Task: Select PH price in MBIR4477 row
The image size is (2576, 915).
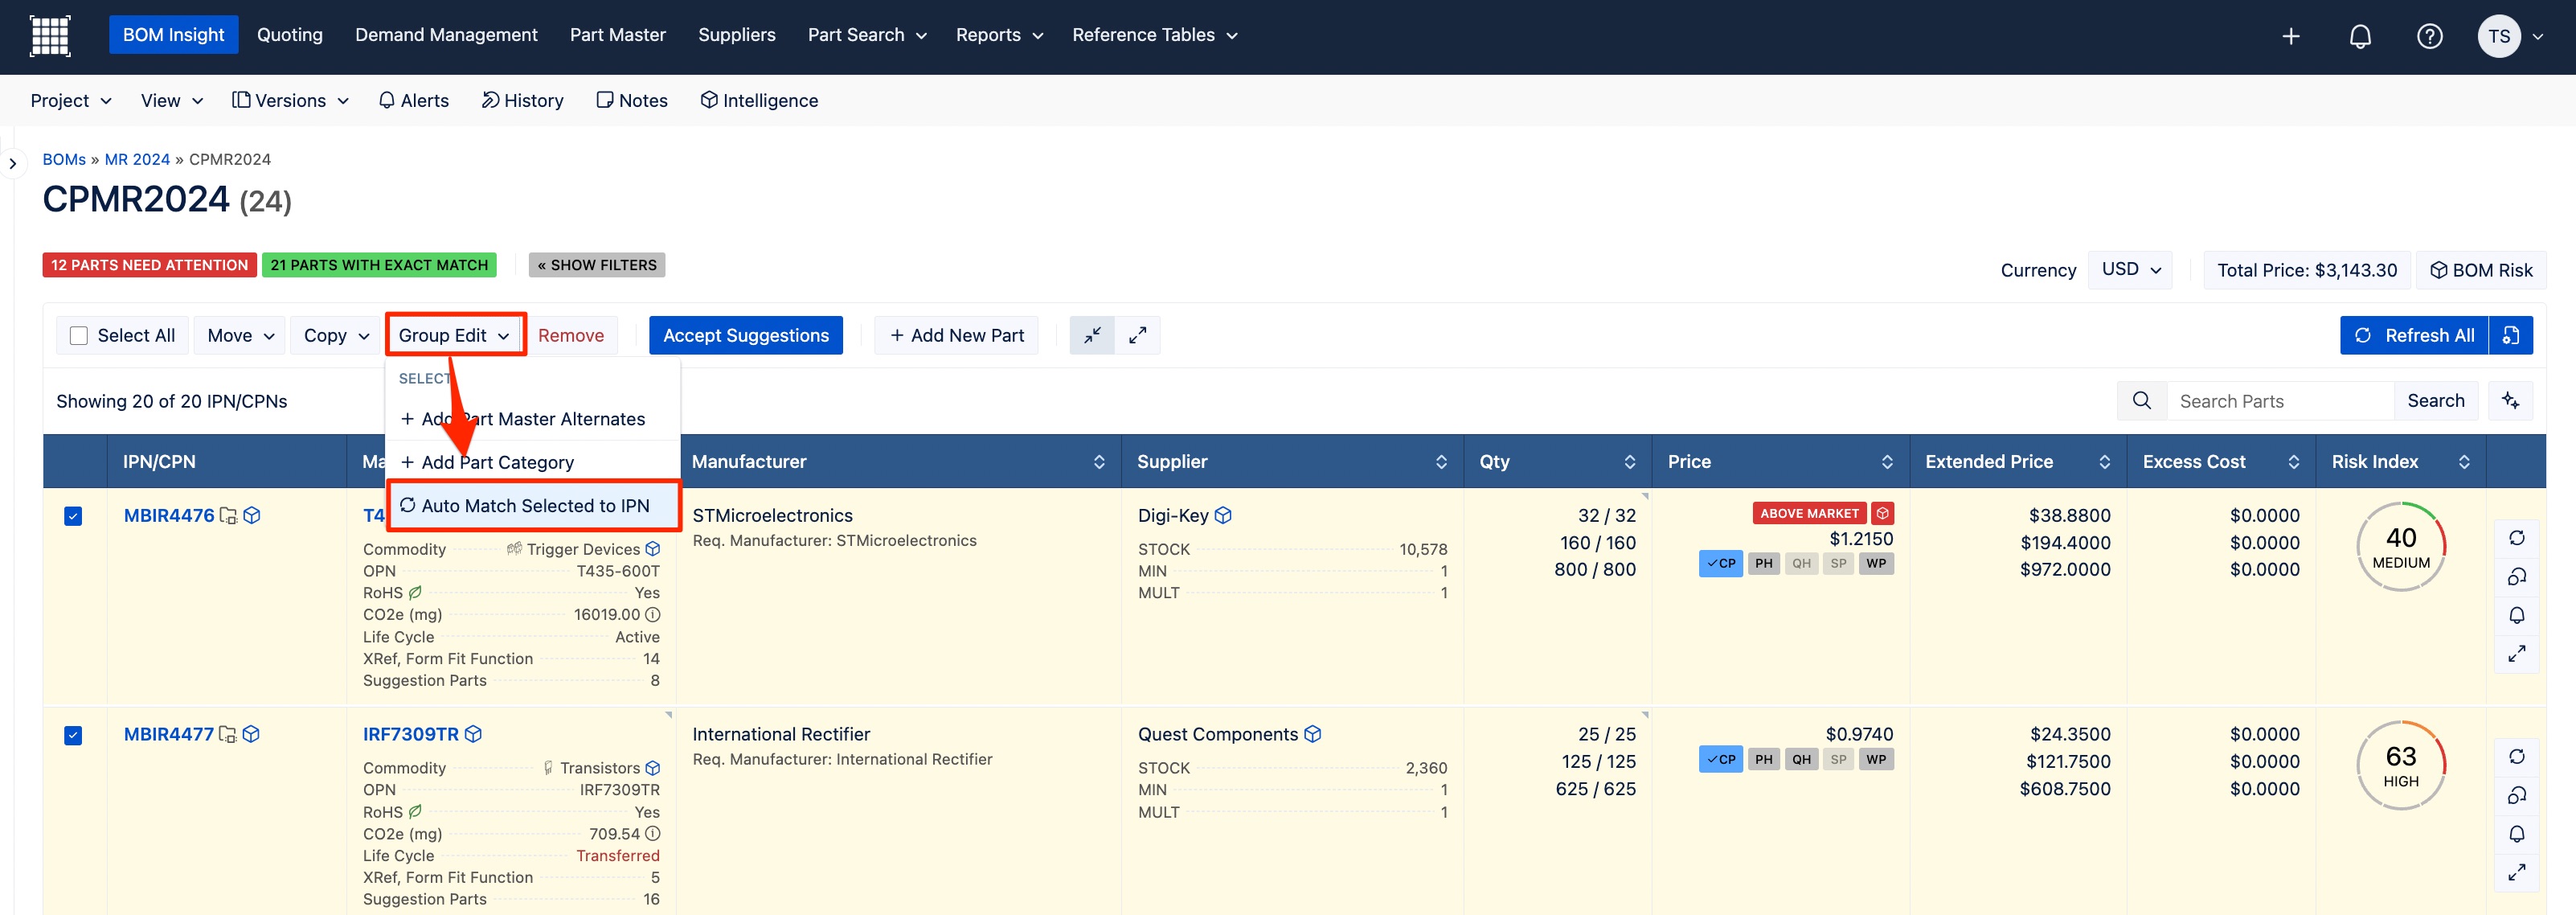Action: [1764, 760]
